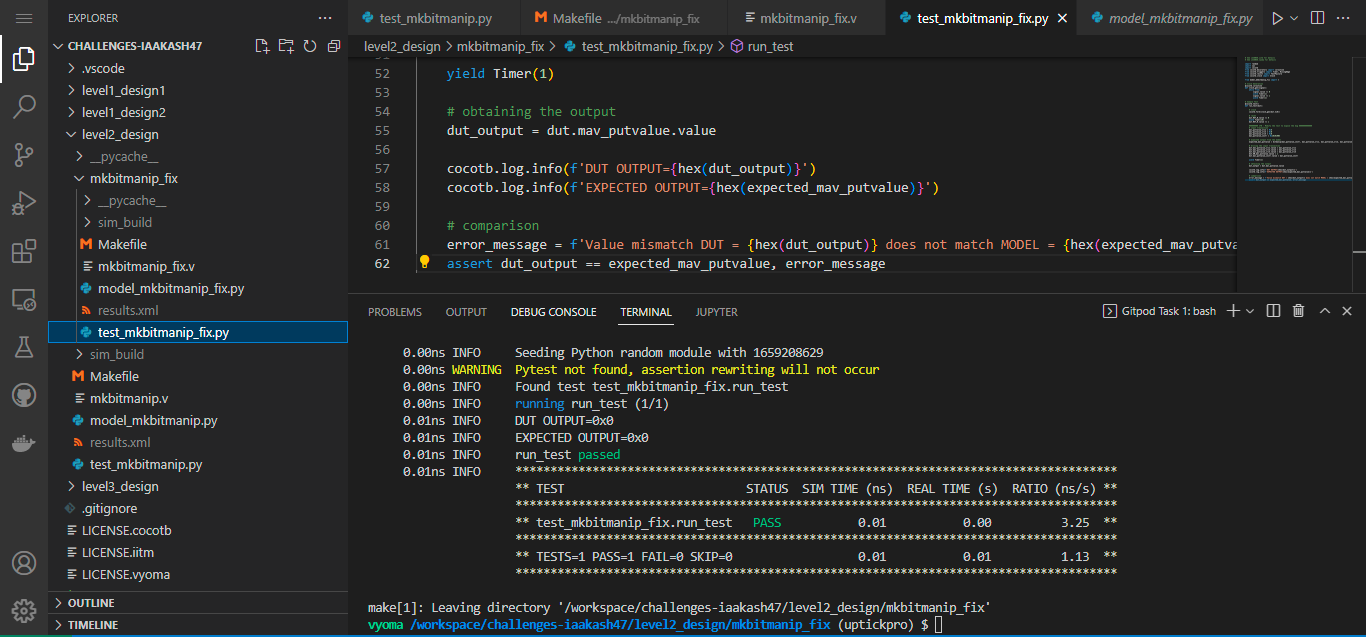Open the OUTPUT panel tab

tap(466, 312)
